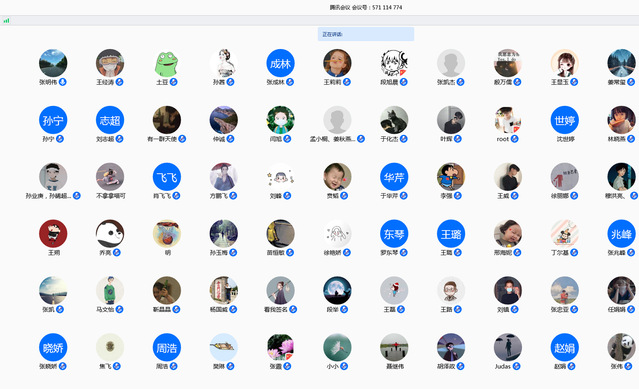Click the green network signal strength icon

point(6,20)
